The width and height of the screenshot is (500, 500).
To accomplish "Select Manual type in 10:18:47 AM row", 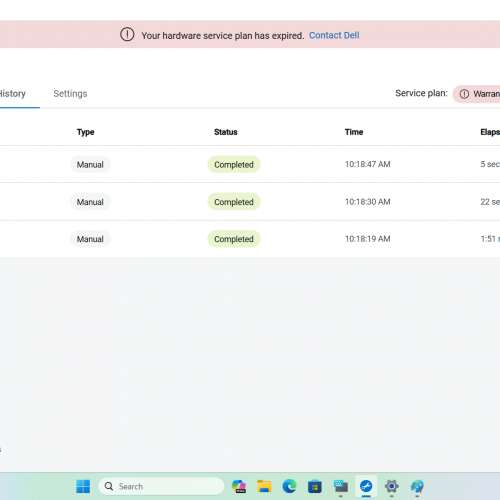I will [x=90, y=165].
